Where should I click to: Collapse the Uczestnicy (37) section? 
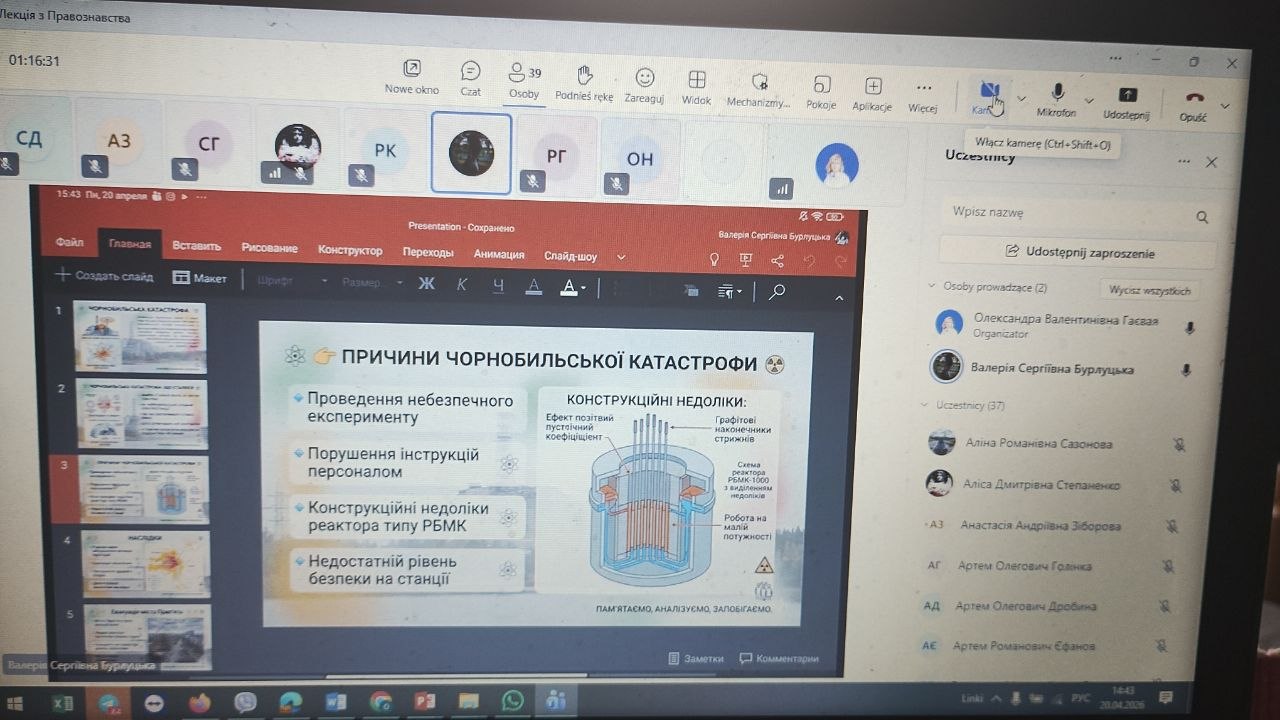pyautogui.click(x=925, y=405)
